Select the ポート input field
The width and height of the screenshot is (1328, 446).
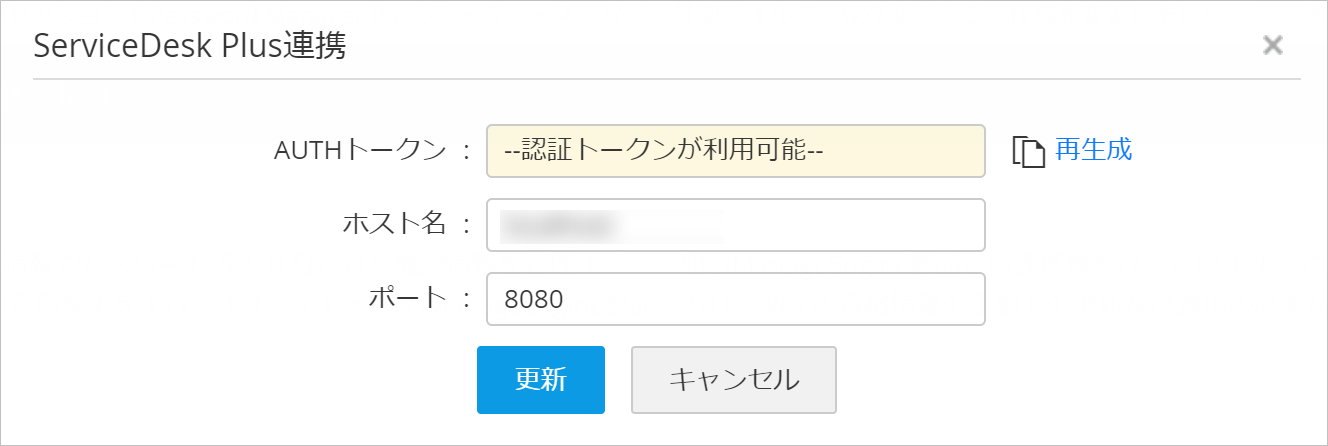[735, 299]
